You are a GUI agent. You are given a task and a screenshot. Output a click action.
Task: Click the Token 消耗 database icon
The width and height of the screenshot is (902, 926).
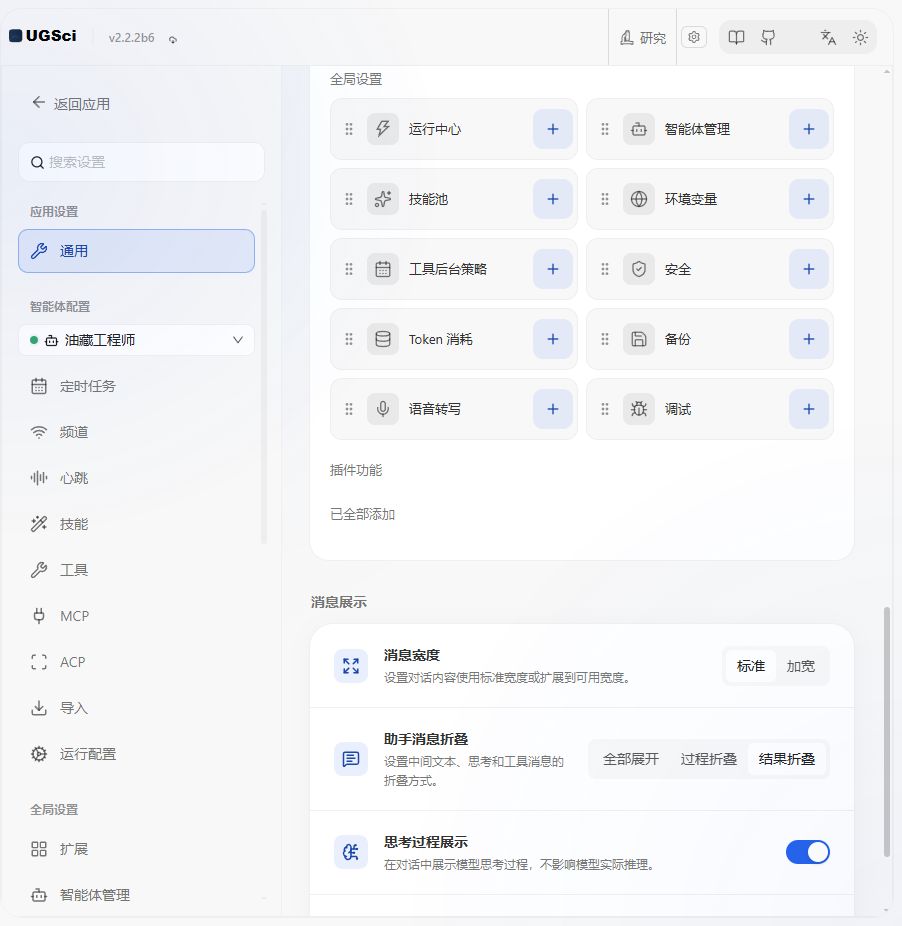click(x=383, y=339)
